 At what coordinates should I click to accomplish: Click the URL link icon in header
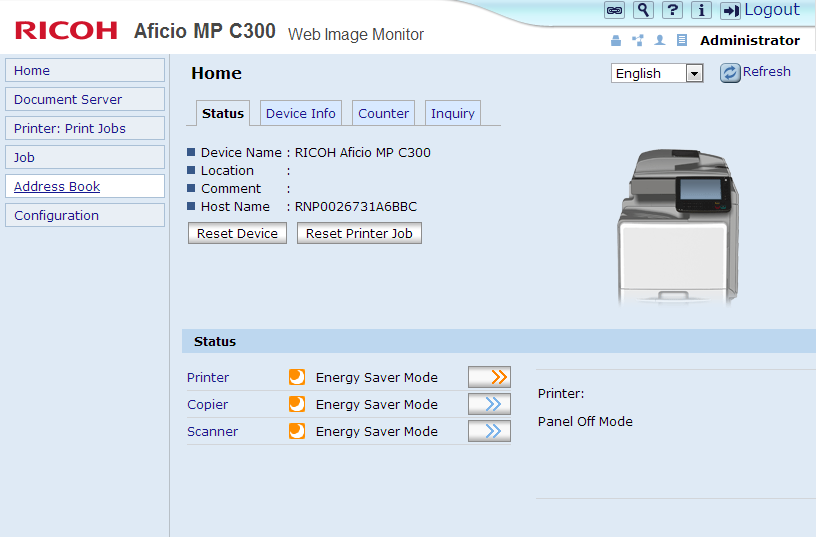coord(615,10)
